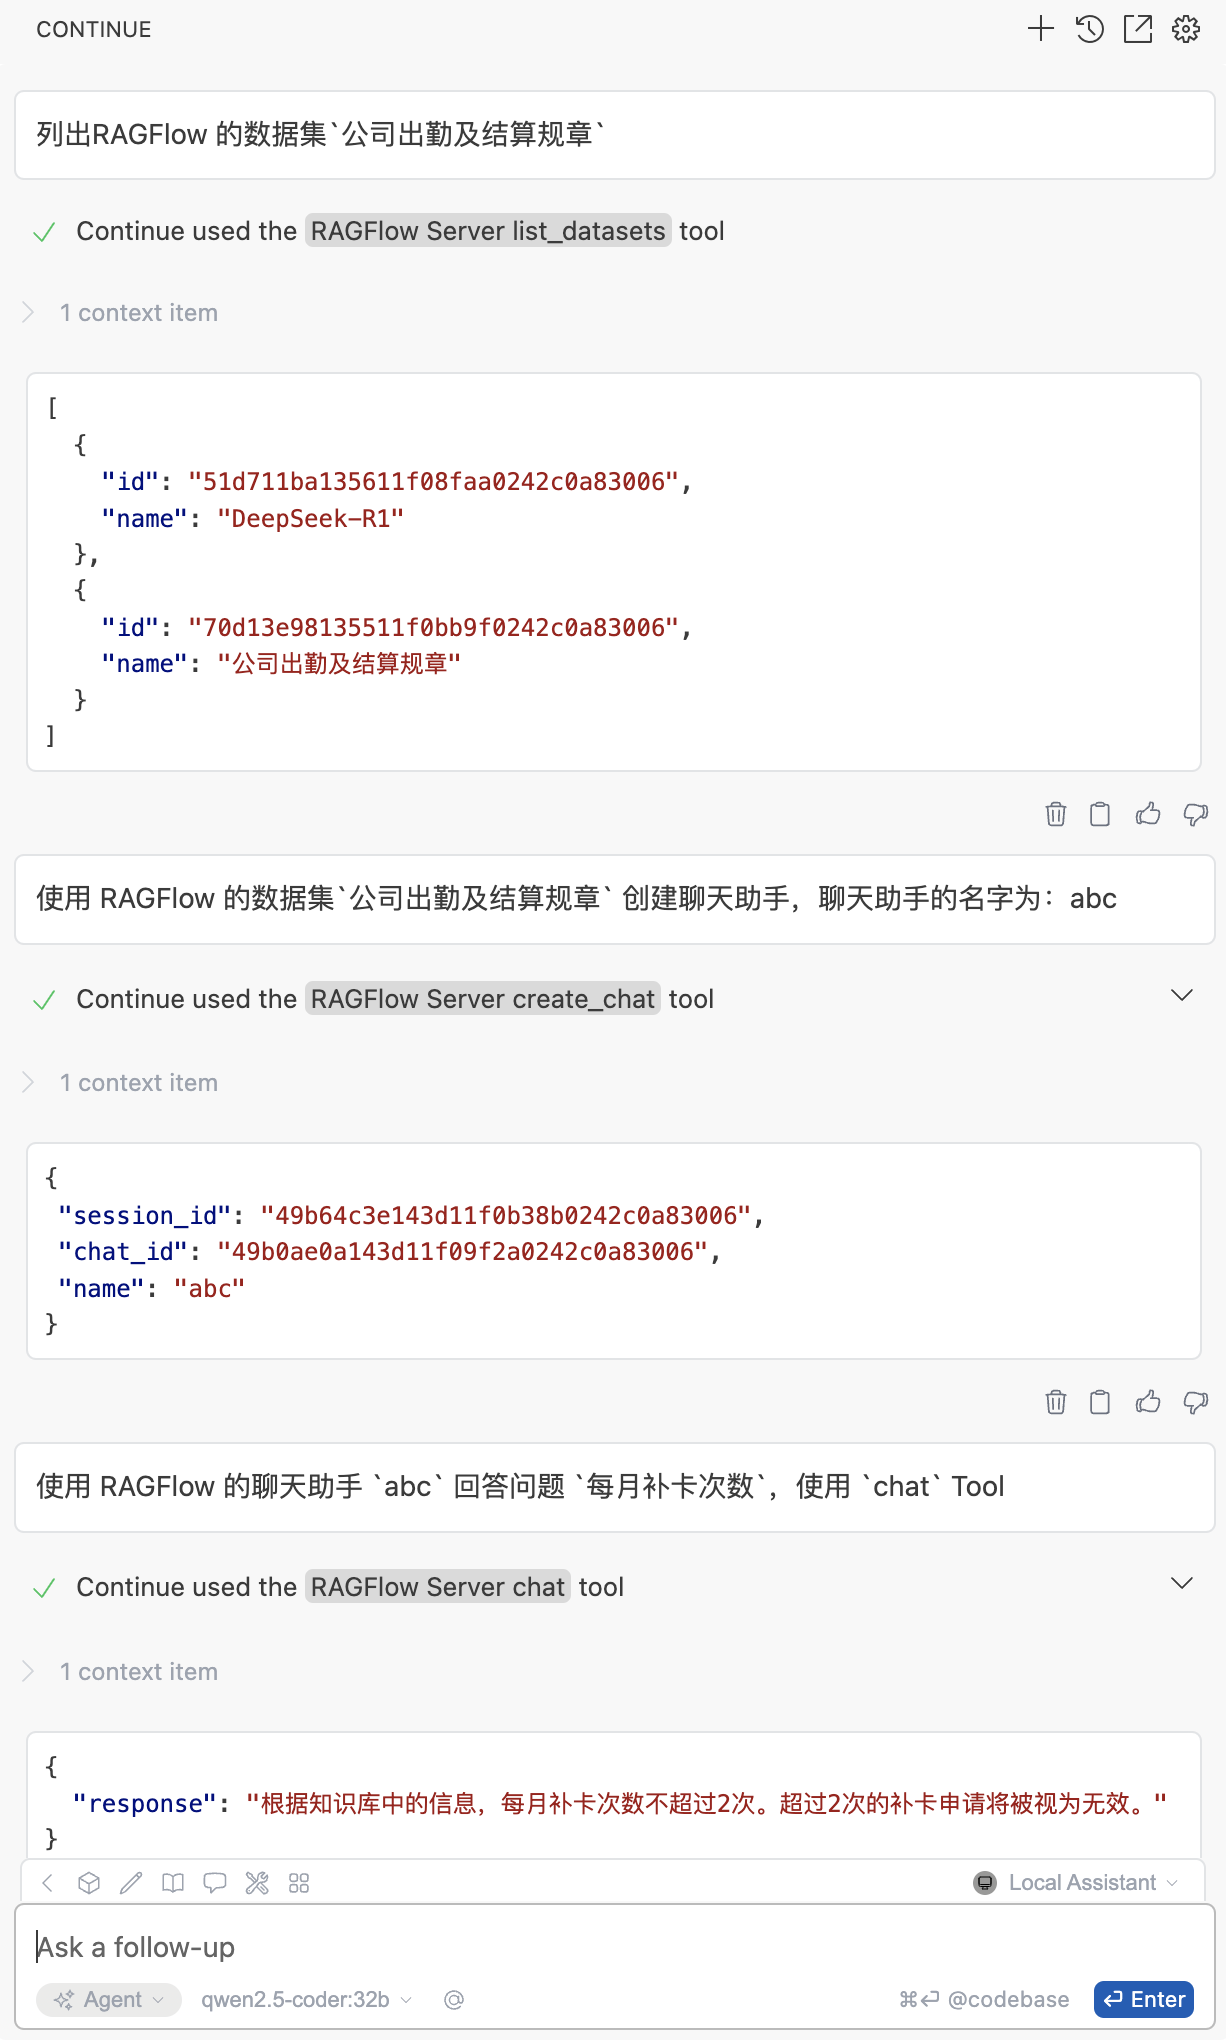Expand the create_chat tool call chevron
Image resolution: width=1226 pixels, height=2040 pixels.
pos(1181,995)
